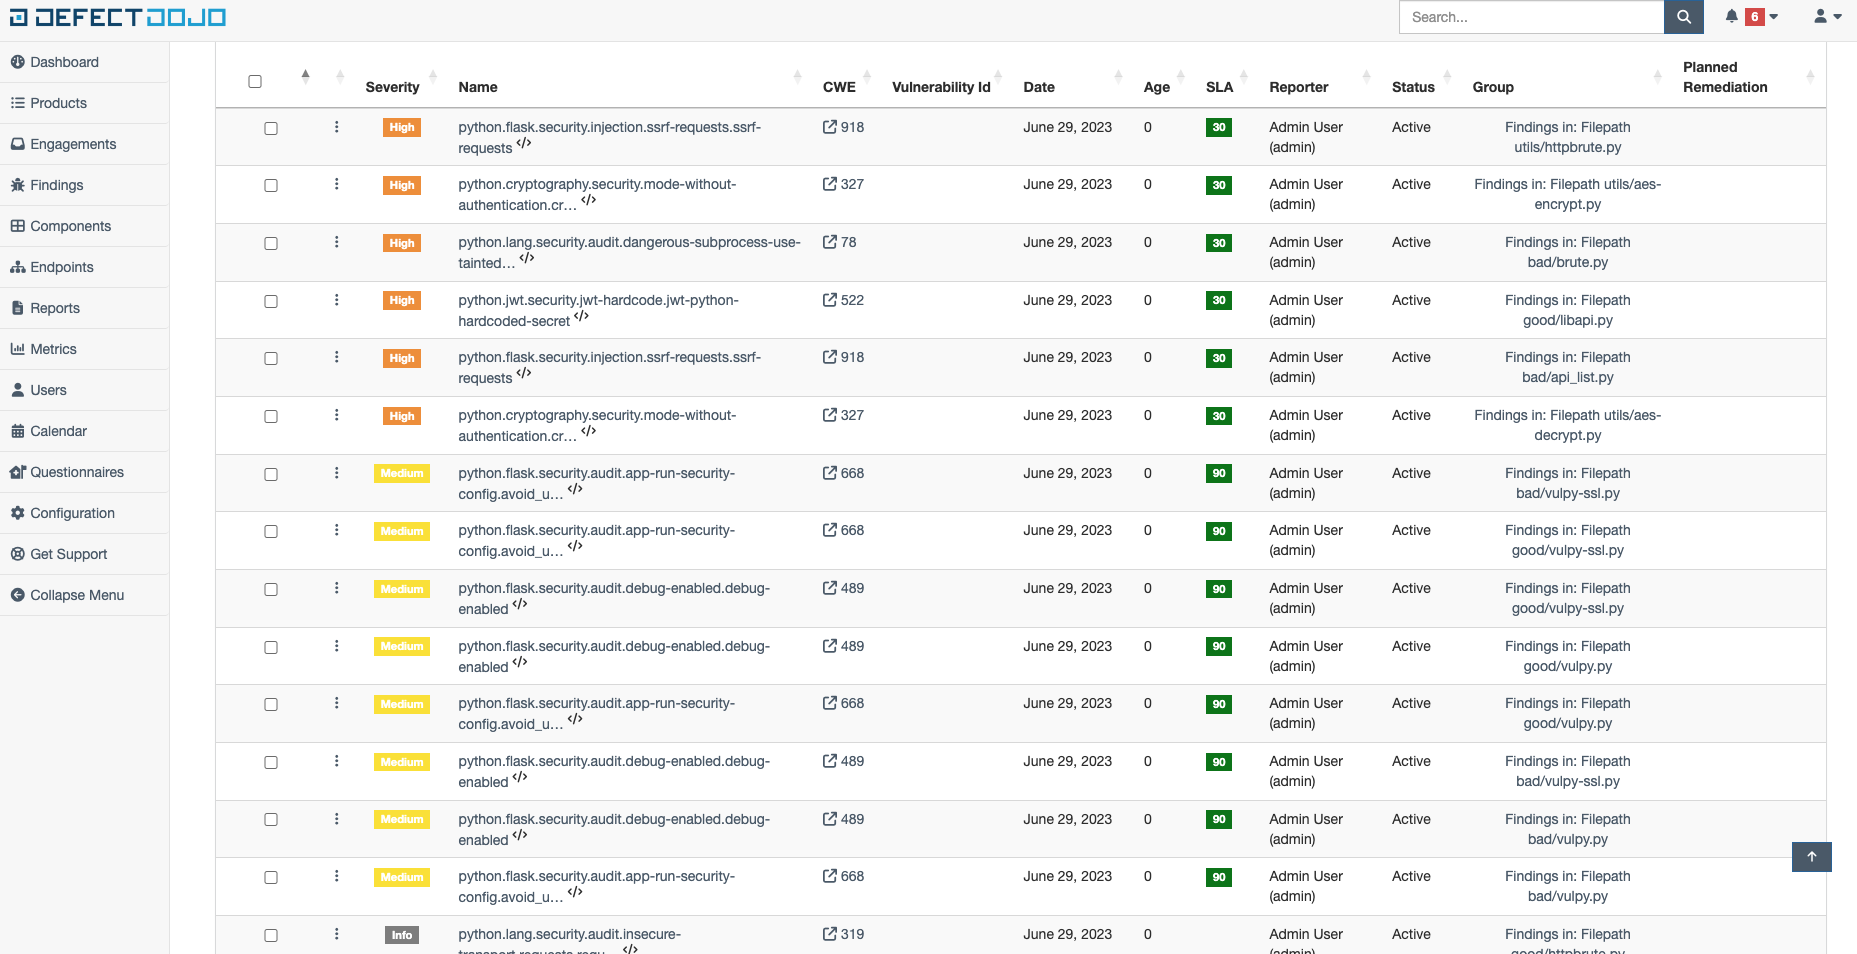Check the finding for bad/brute.py
The image size is (1857, 954).
[271, 243]
